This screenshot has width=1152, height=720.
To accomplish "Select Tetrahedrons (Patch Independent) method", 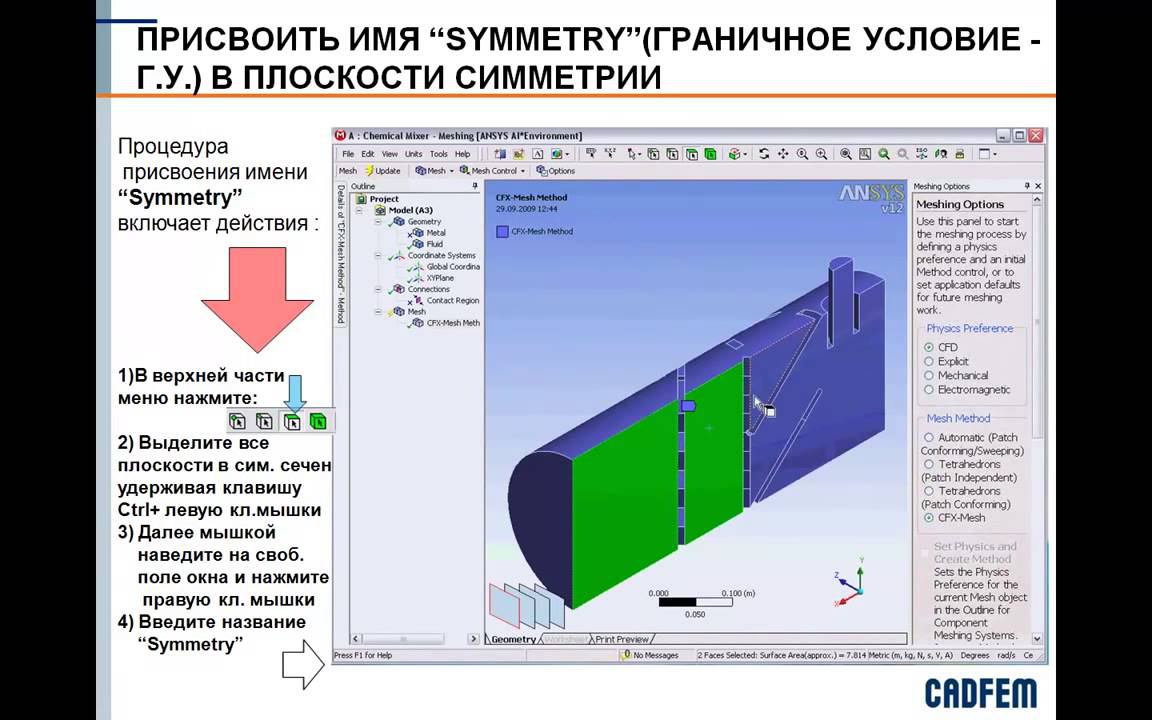I will (929, 464).
